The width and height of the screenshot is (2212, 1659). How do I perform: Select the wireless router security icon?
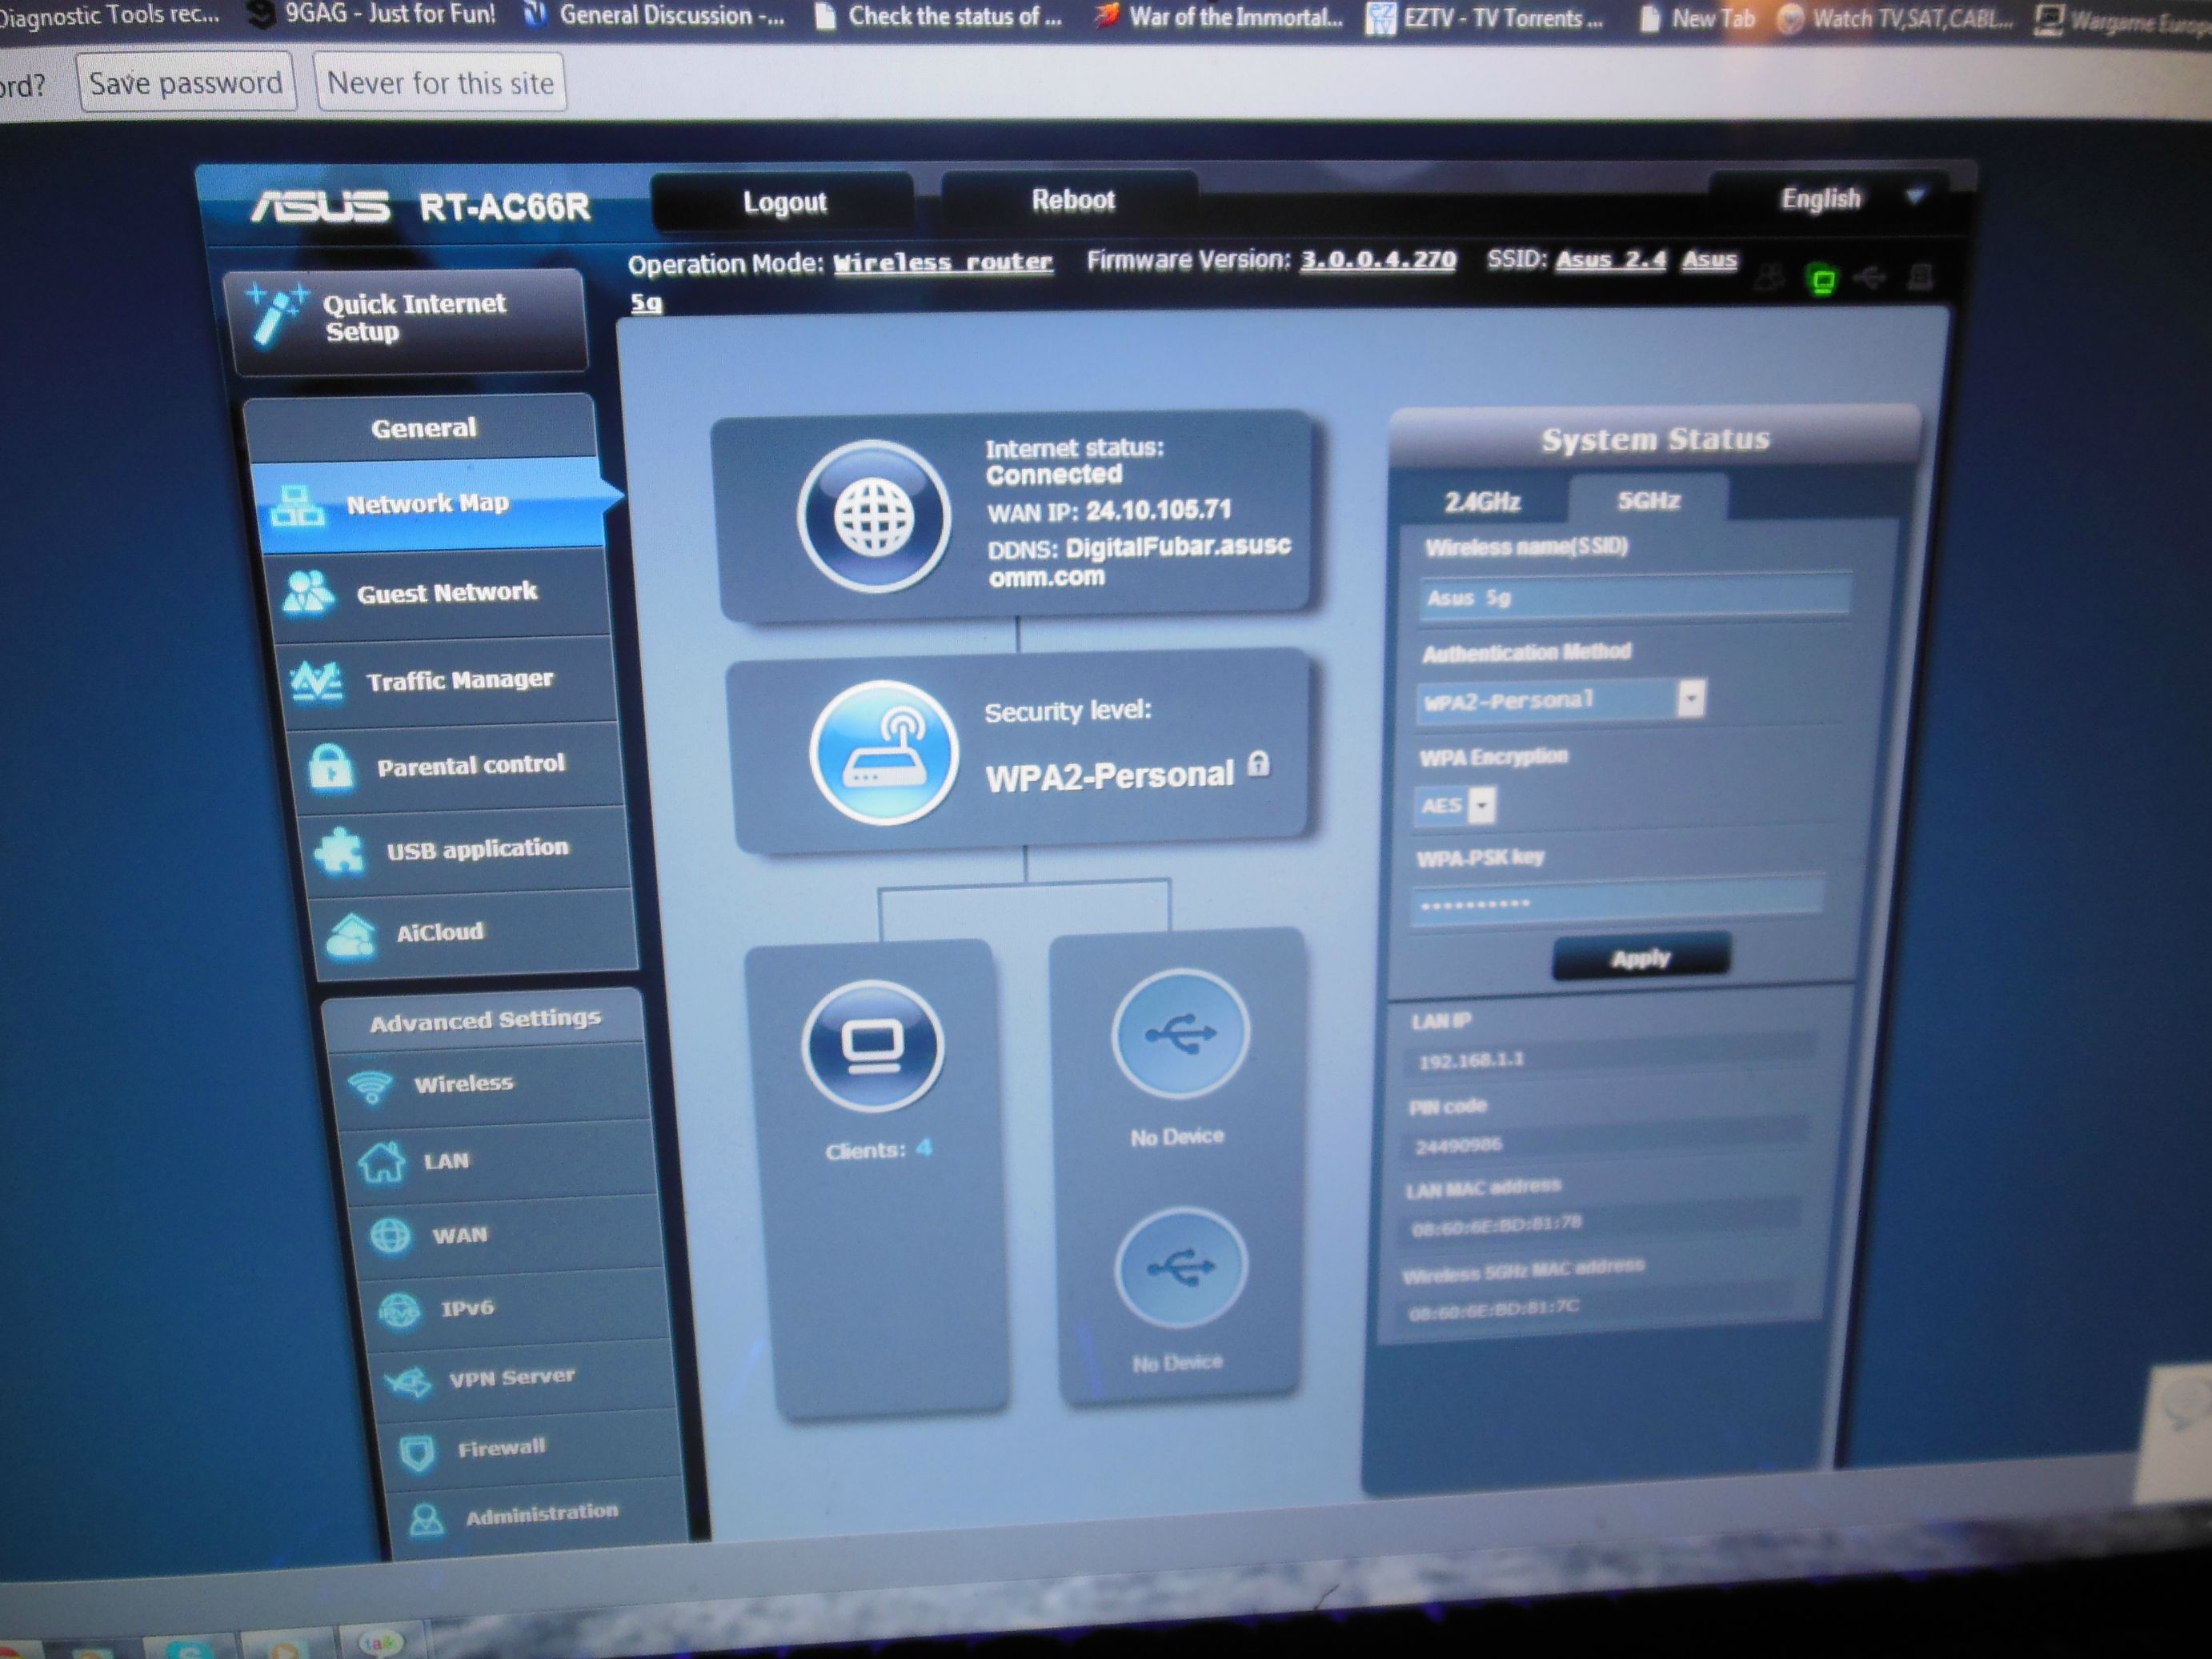tap(884, 753)
